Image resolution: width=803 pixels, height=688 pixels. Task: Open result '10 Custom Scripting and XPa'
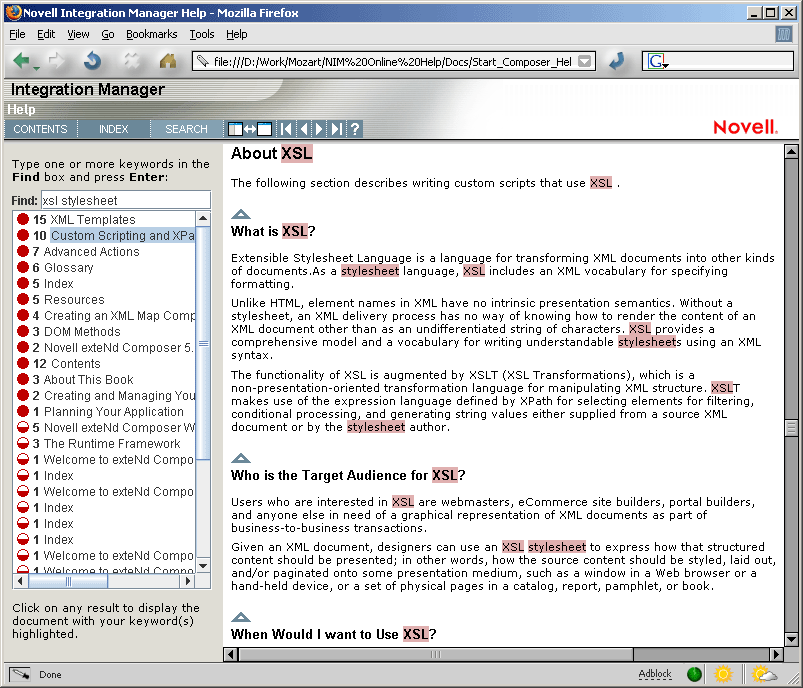pyautogui.click(x=105, y=236)
